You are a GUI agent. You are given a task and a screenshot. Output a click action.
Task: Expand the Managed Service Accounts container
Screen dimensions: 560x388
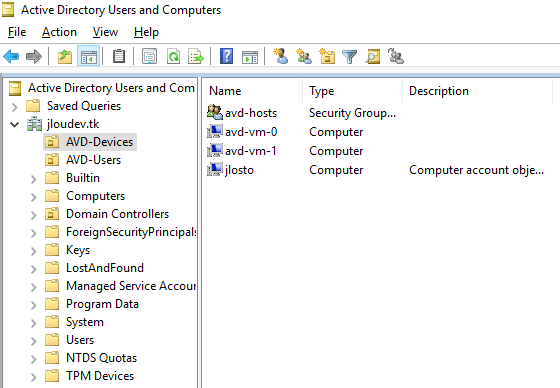(34, 287)
